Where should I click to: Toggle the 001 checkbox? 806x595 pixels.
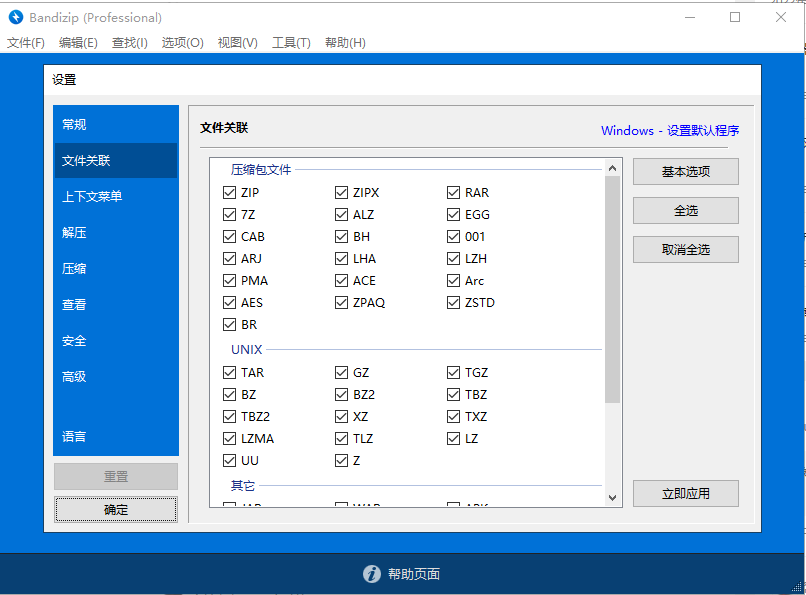pyautogui.click(x=453, y=236)
